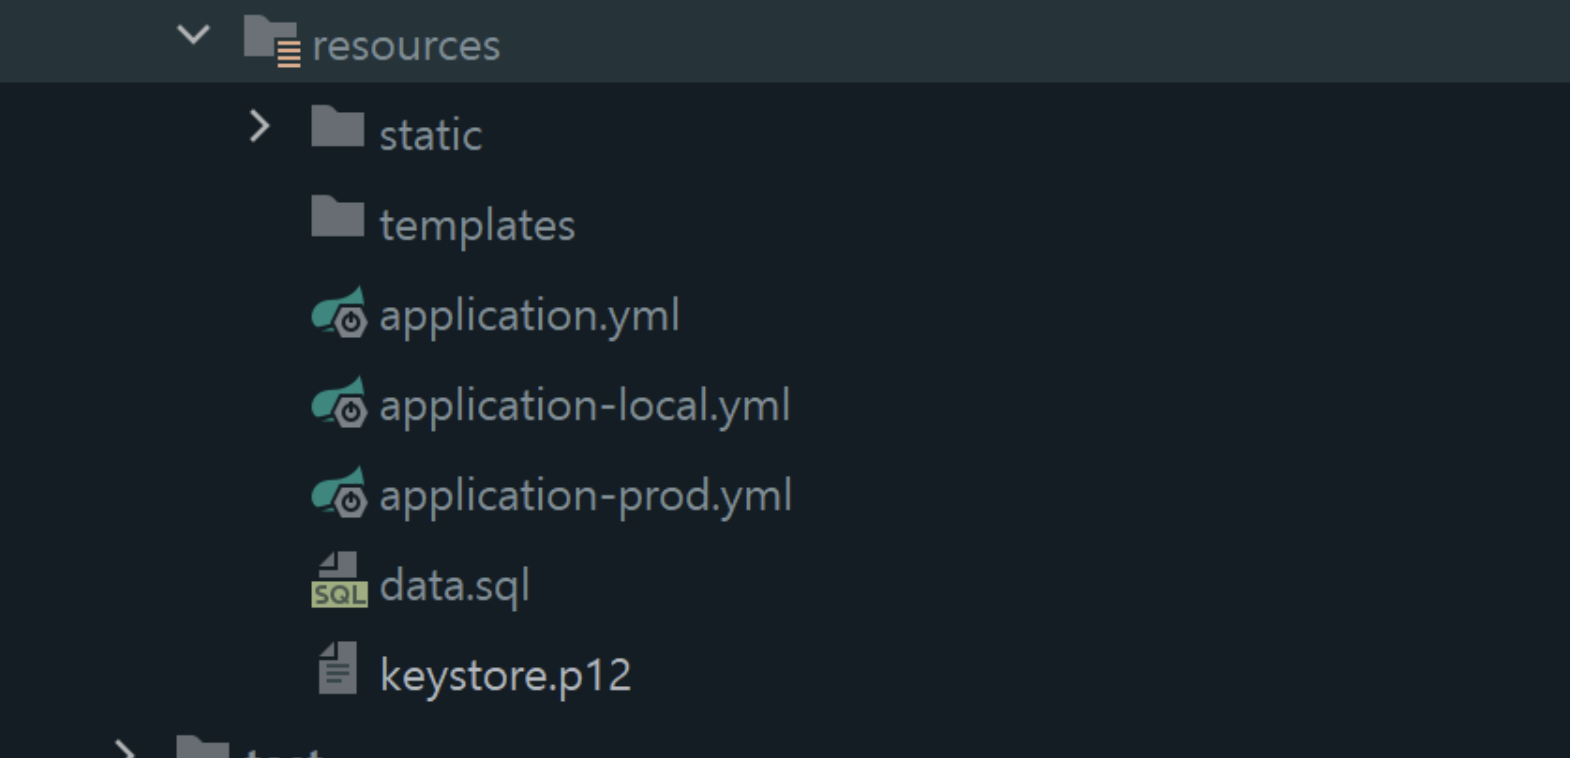Expand the partially visible bottom folder chevron

124,749
